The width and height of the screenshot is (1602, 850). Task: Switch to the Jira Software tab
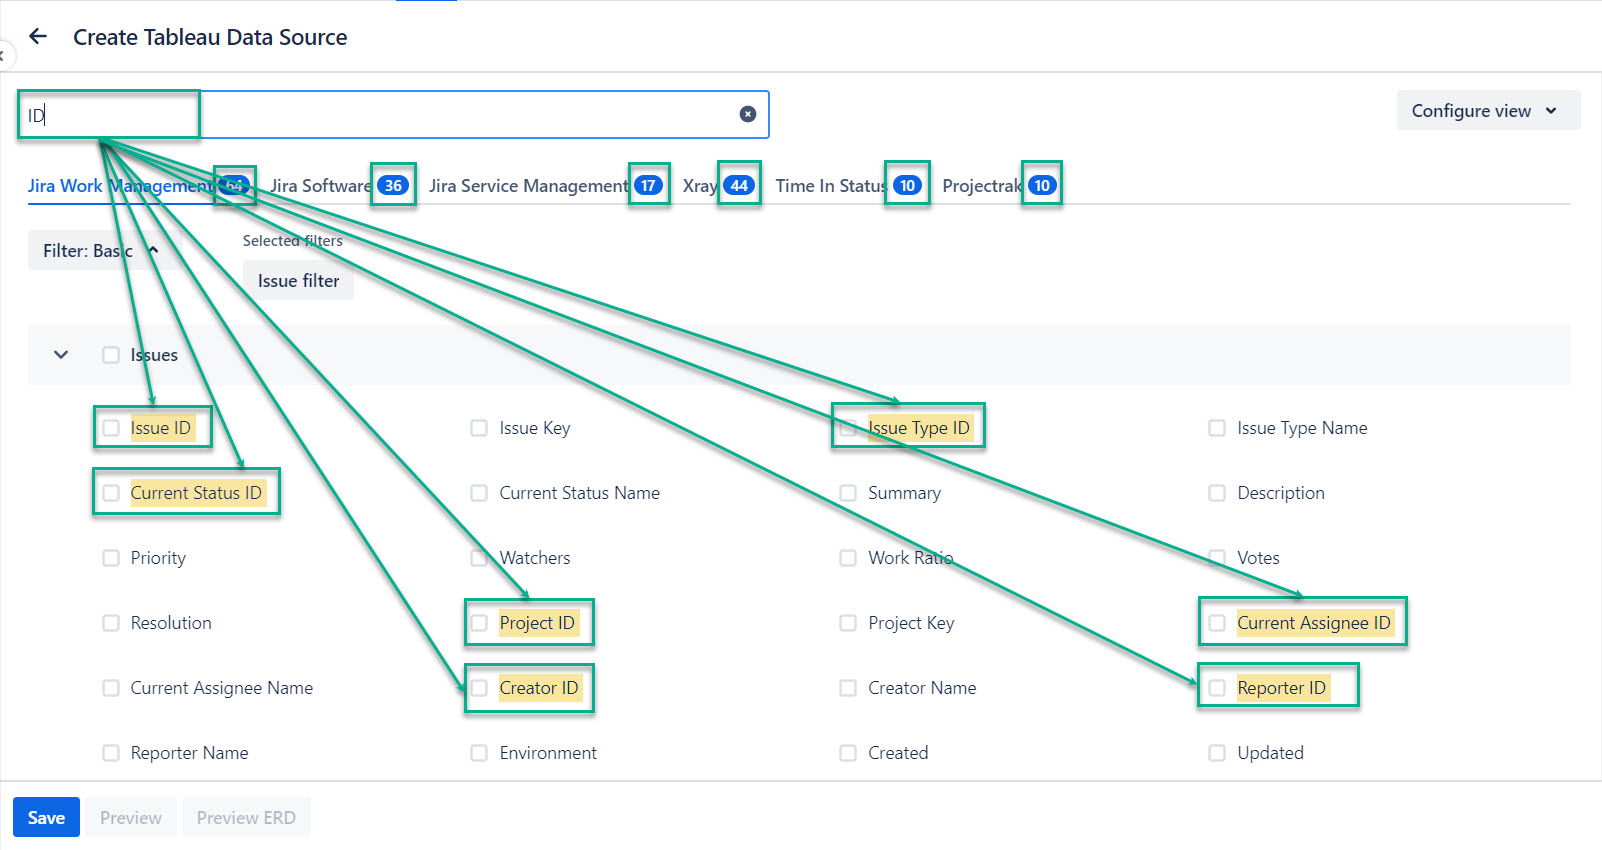[x=320, y=186]
